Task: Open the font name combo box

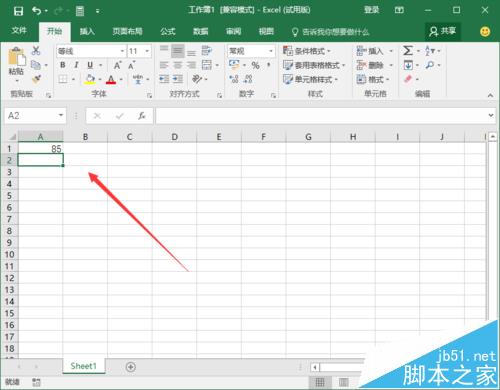Action: (x=91, y=51)
